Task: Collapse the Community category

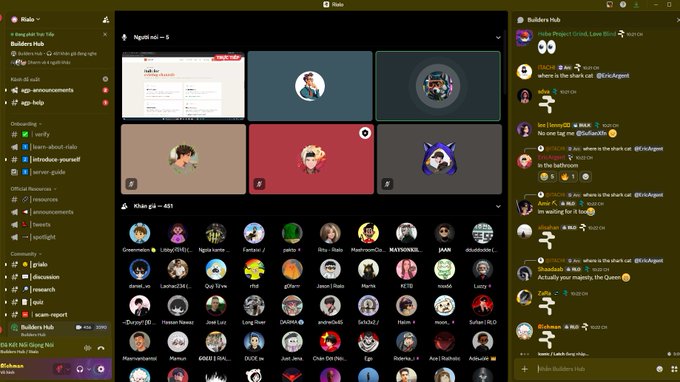Action: pos(26,254)
